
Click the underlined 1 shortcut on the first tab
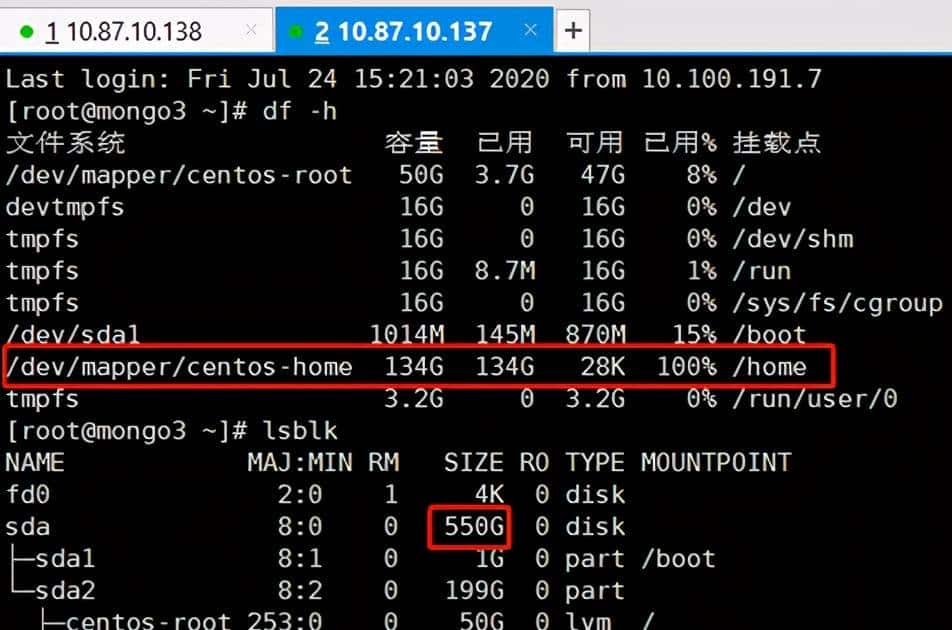pos(50,29)
